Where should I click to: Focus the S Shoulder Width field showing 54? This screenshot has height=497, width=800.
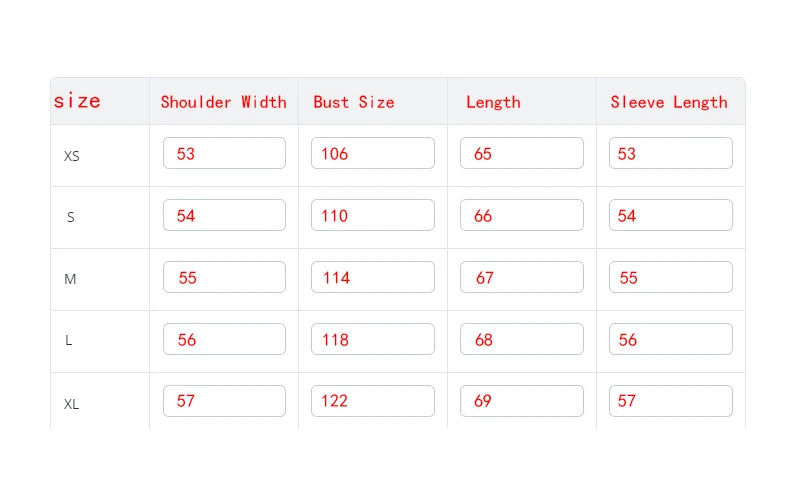click(224, 215)
